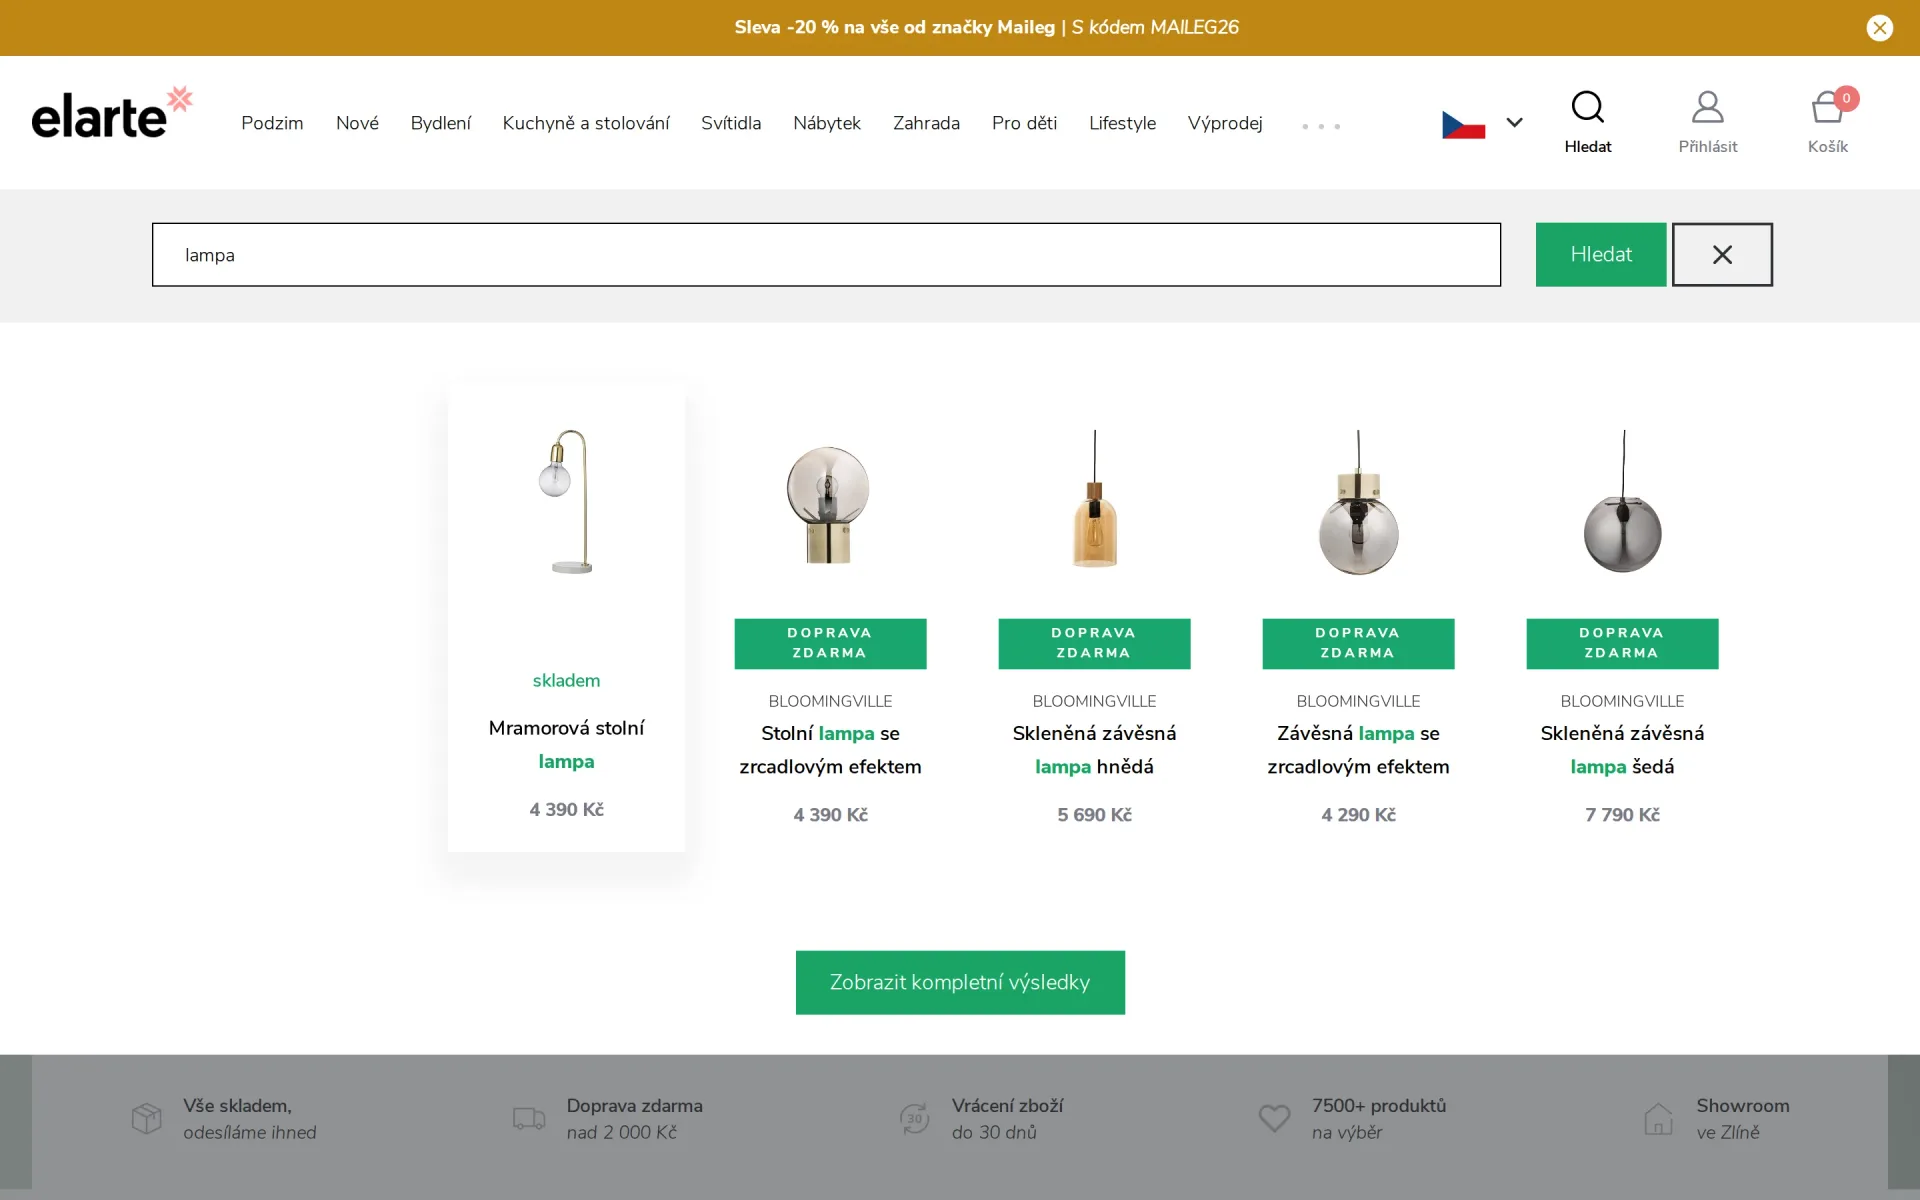Click the 5 690 Kč price
The height and width of the screenshot is (1200, 1920).
[1094, 814]
